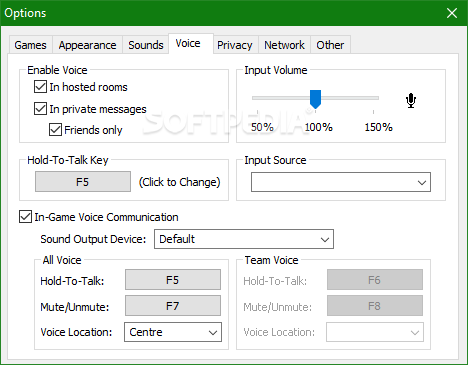Switch to the Games tab
Screen dimensions: 468x365
pyautogui.click(x=30, y=45)
